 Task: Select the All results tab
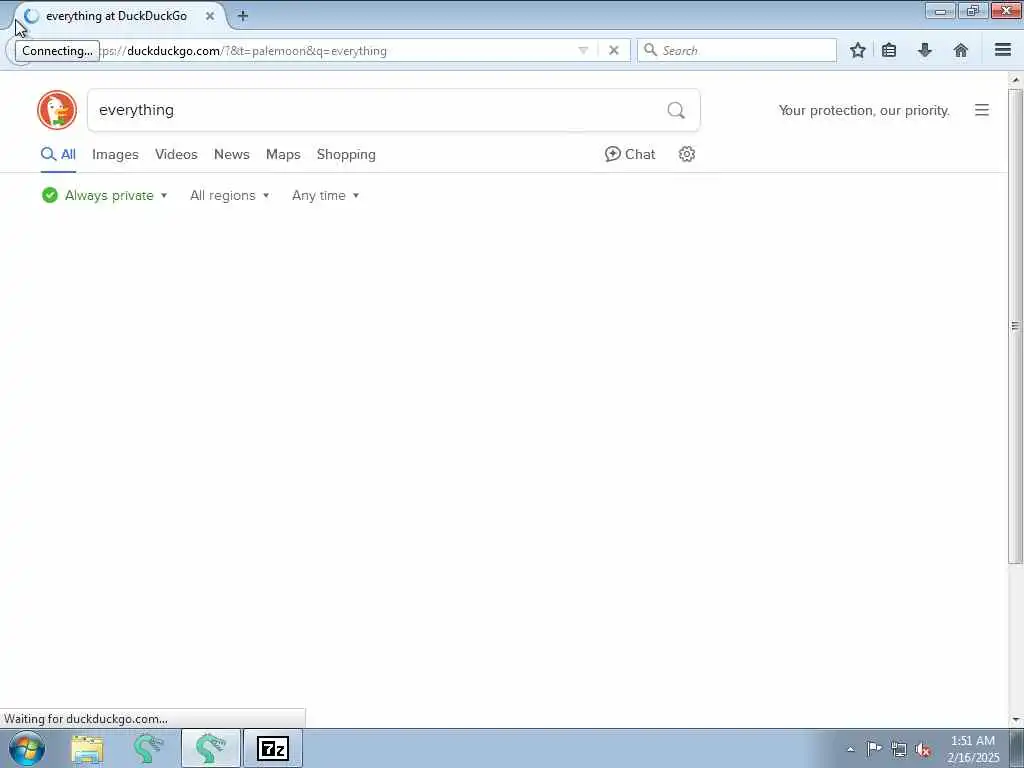[x=58, y=154]
